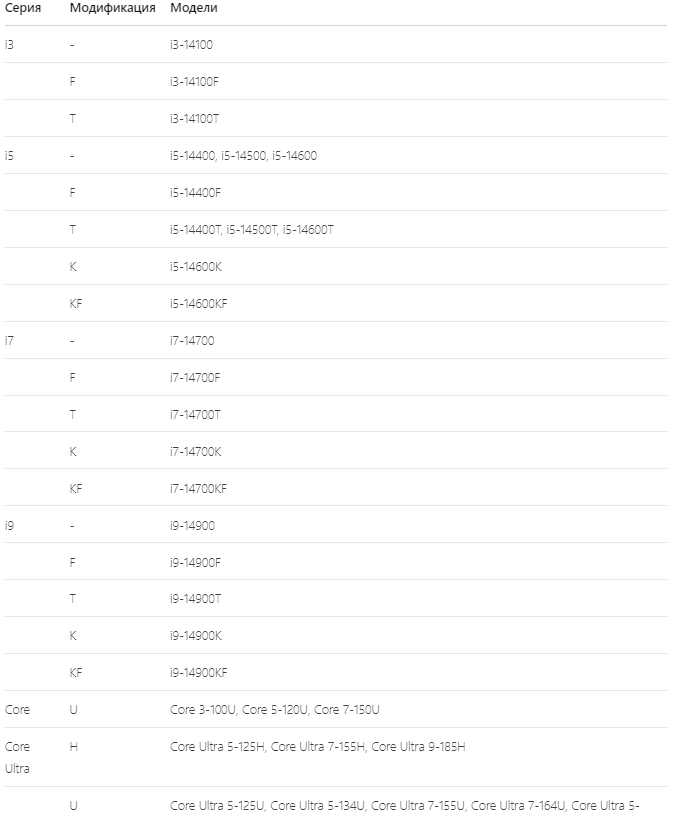Select the i7-14700KF model cell
Image resolution: width=681 pixels, height=817 pixels.
[199, 489]
